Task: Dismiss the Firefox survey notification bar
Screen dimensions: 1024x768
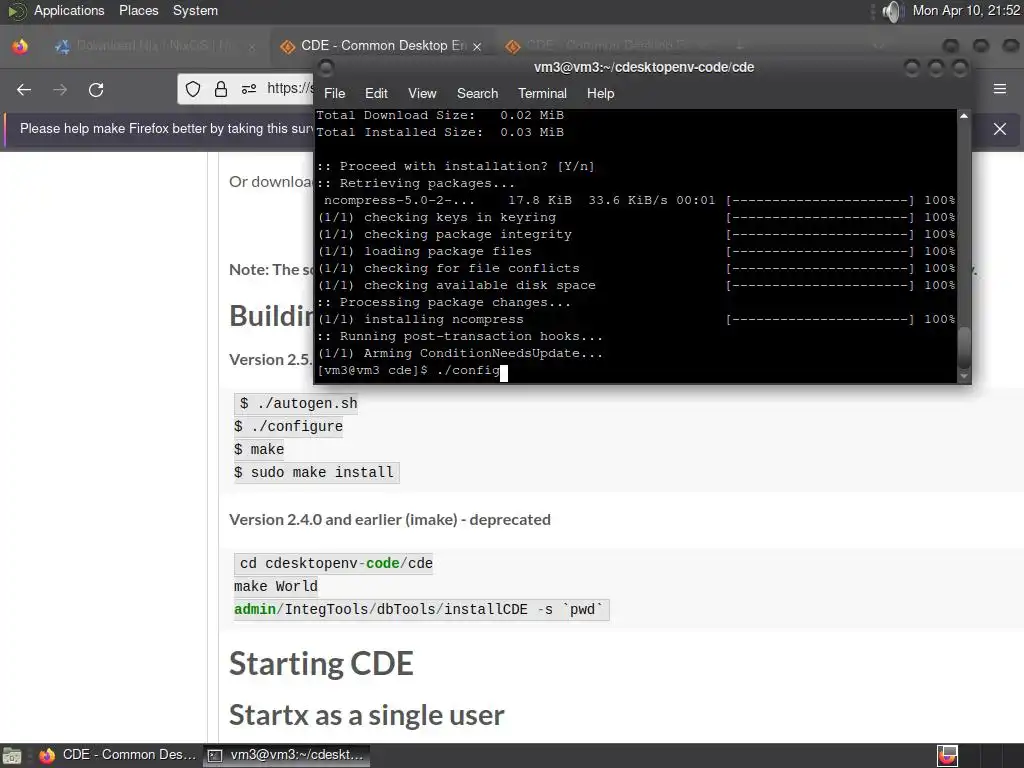Action: [x=1000, y=129]
